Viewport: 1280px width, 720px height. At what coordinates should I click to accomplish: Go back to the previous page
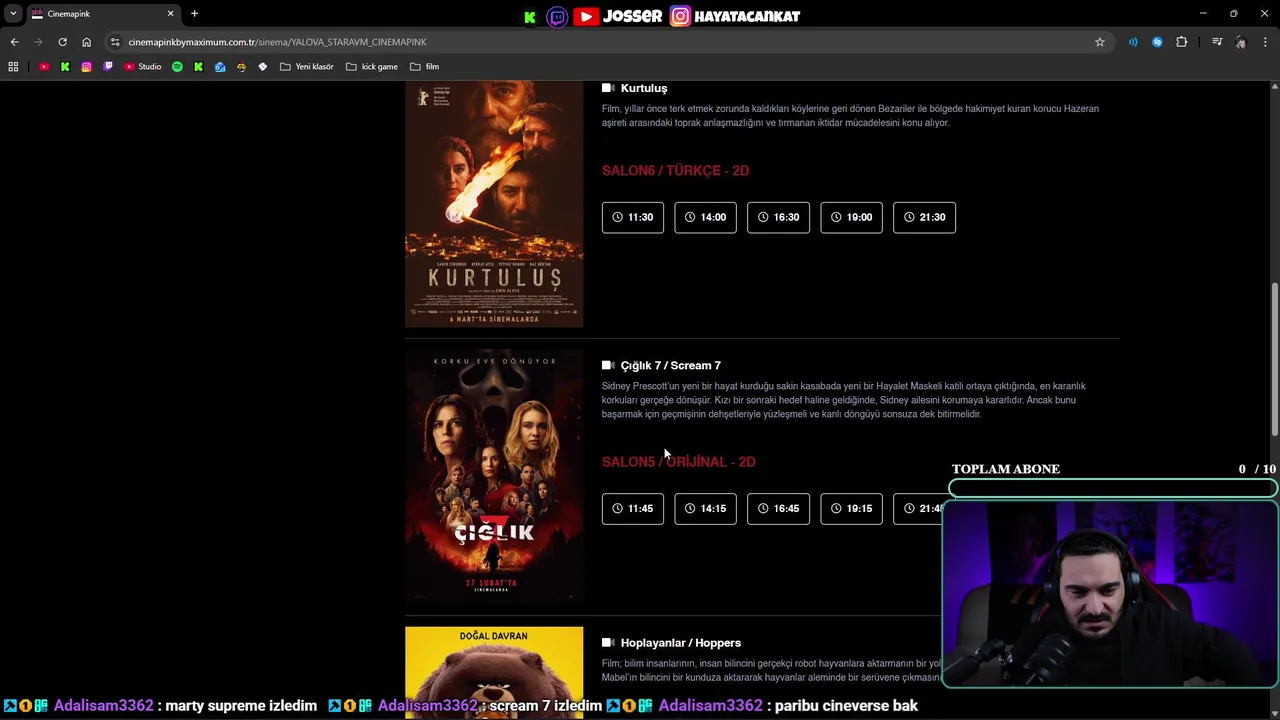pos(14,42)
